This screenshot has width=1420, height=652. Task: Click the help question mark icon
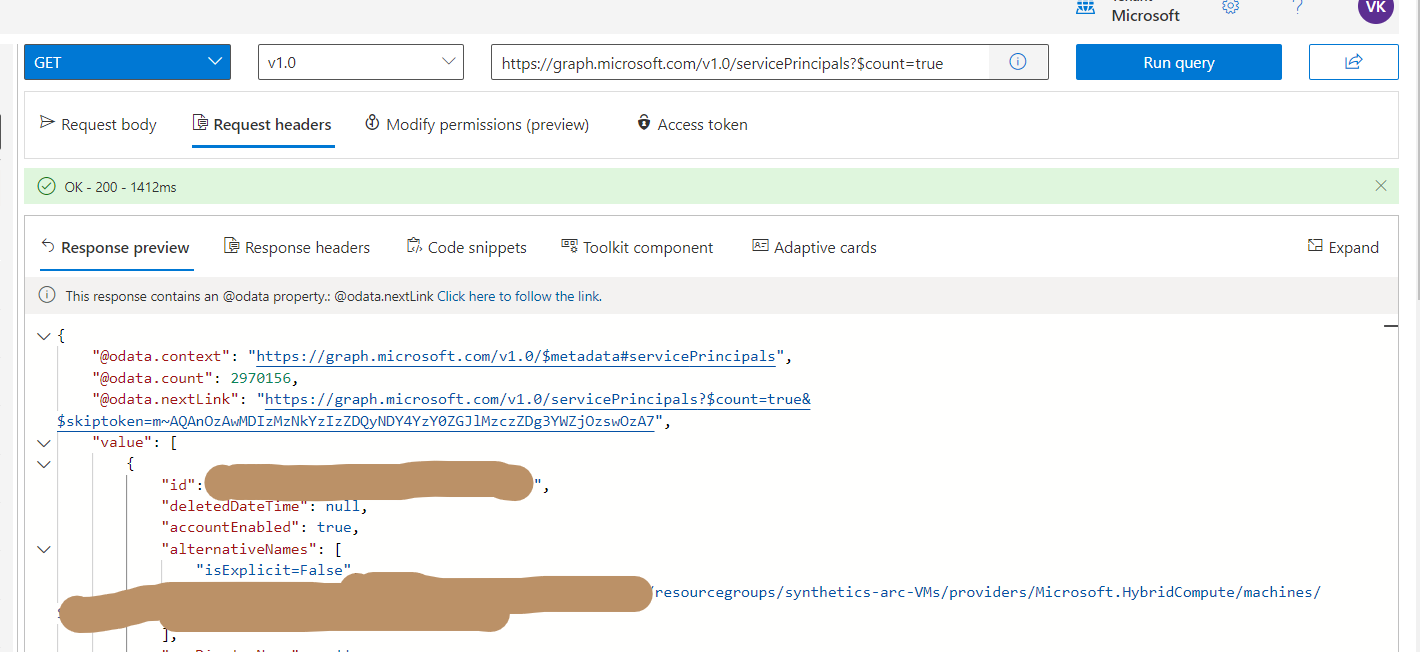(1297, 7)
